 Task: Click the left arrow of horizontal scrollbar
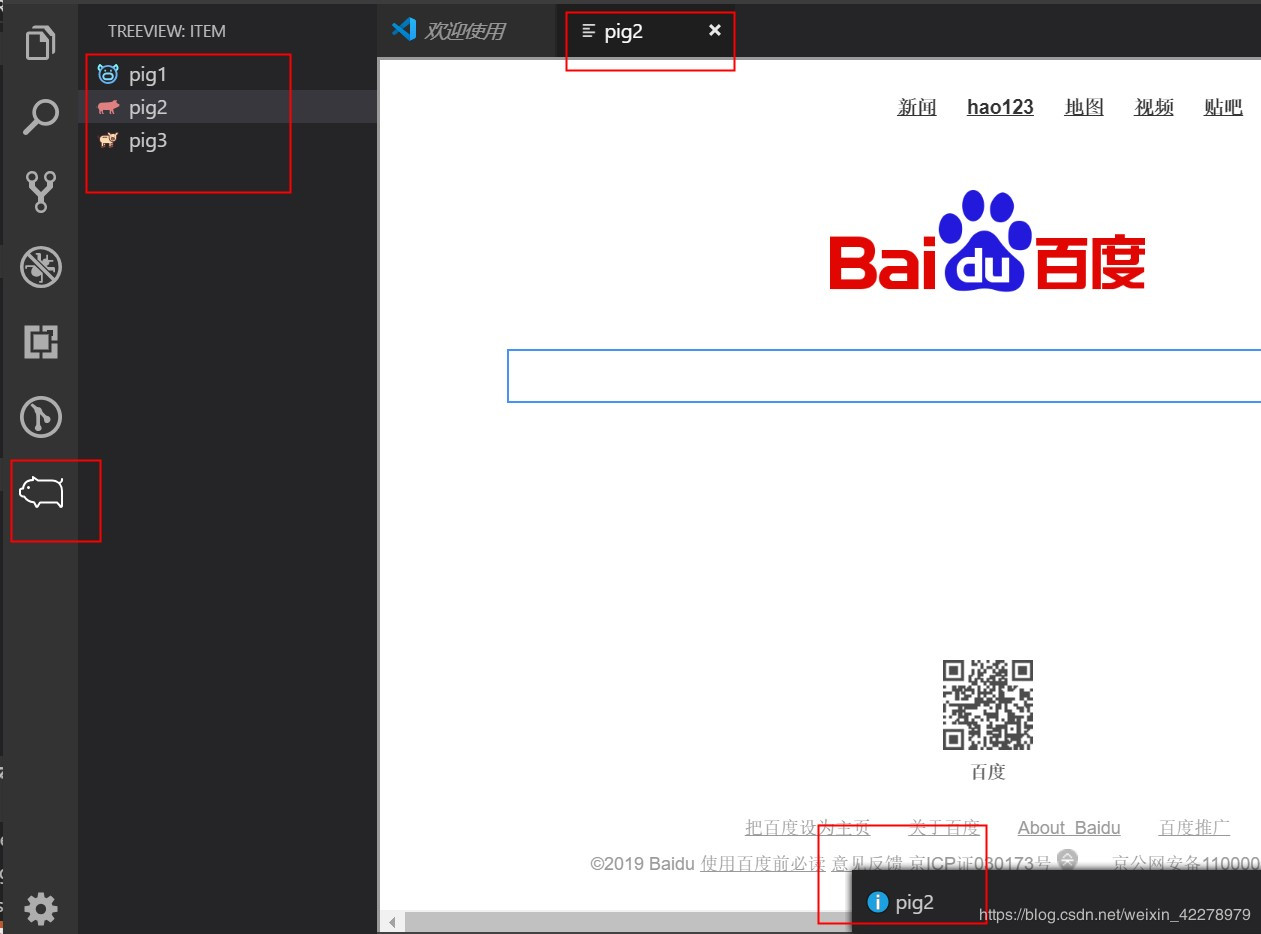pos(393,922)
